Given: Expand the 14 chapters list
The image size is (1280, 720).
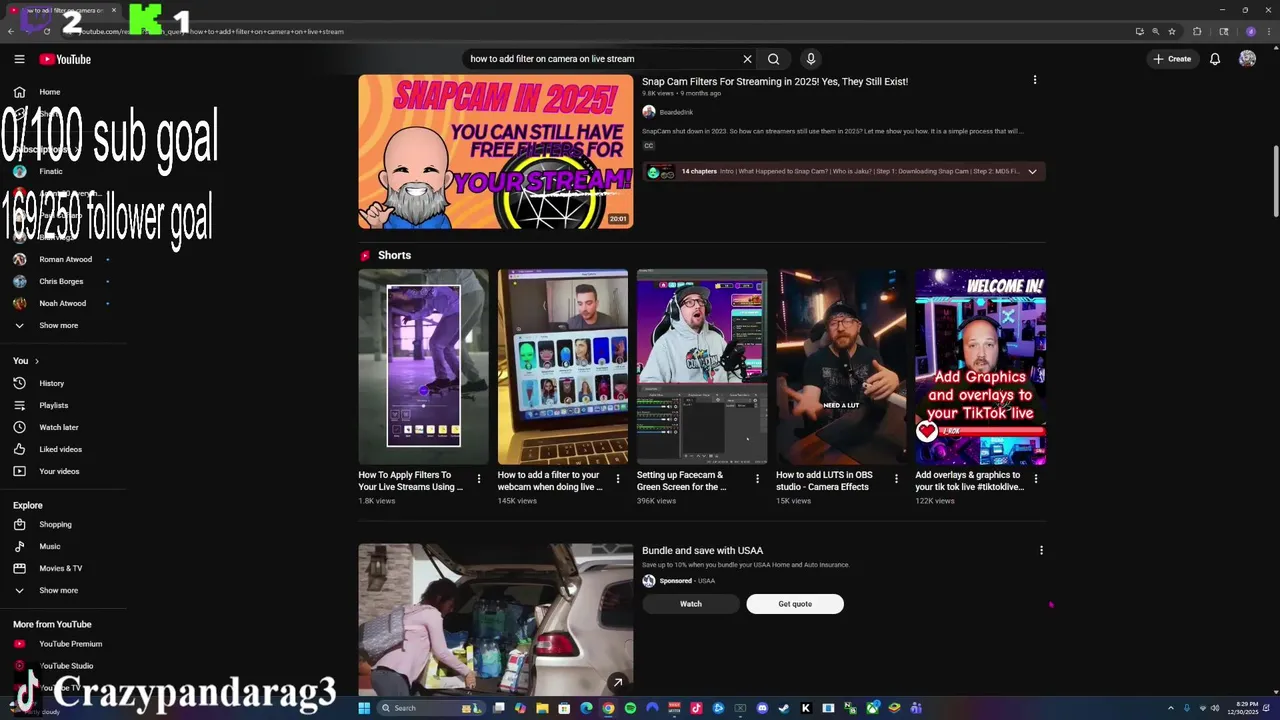Looking at the screenshot, I should (1032, 171).
